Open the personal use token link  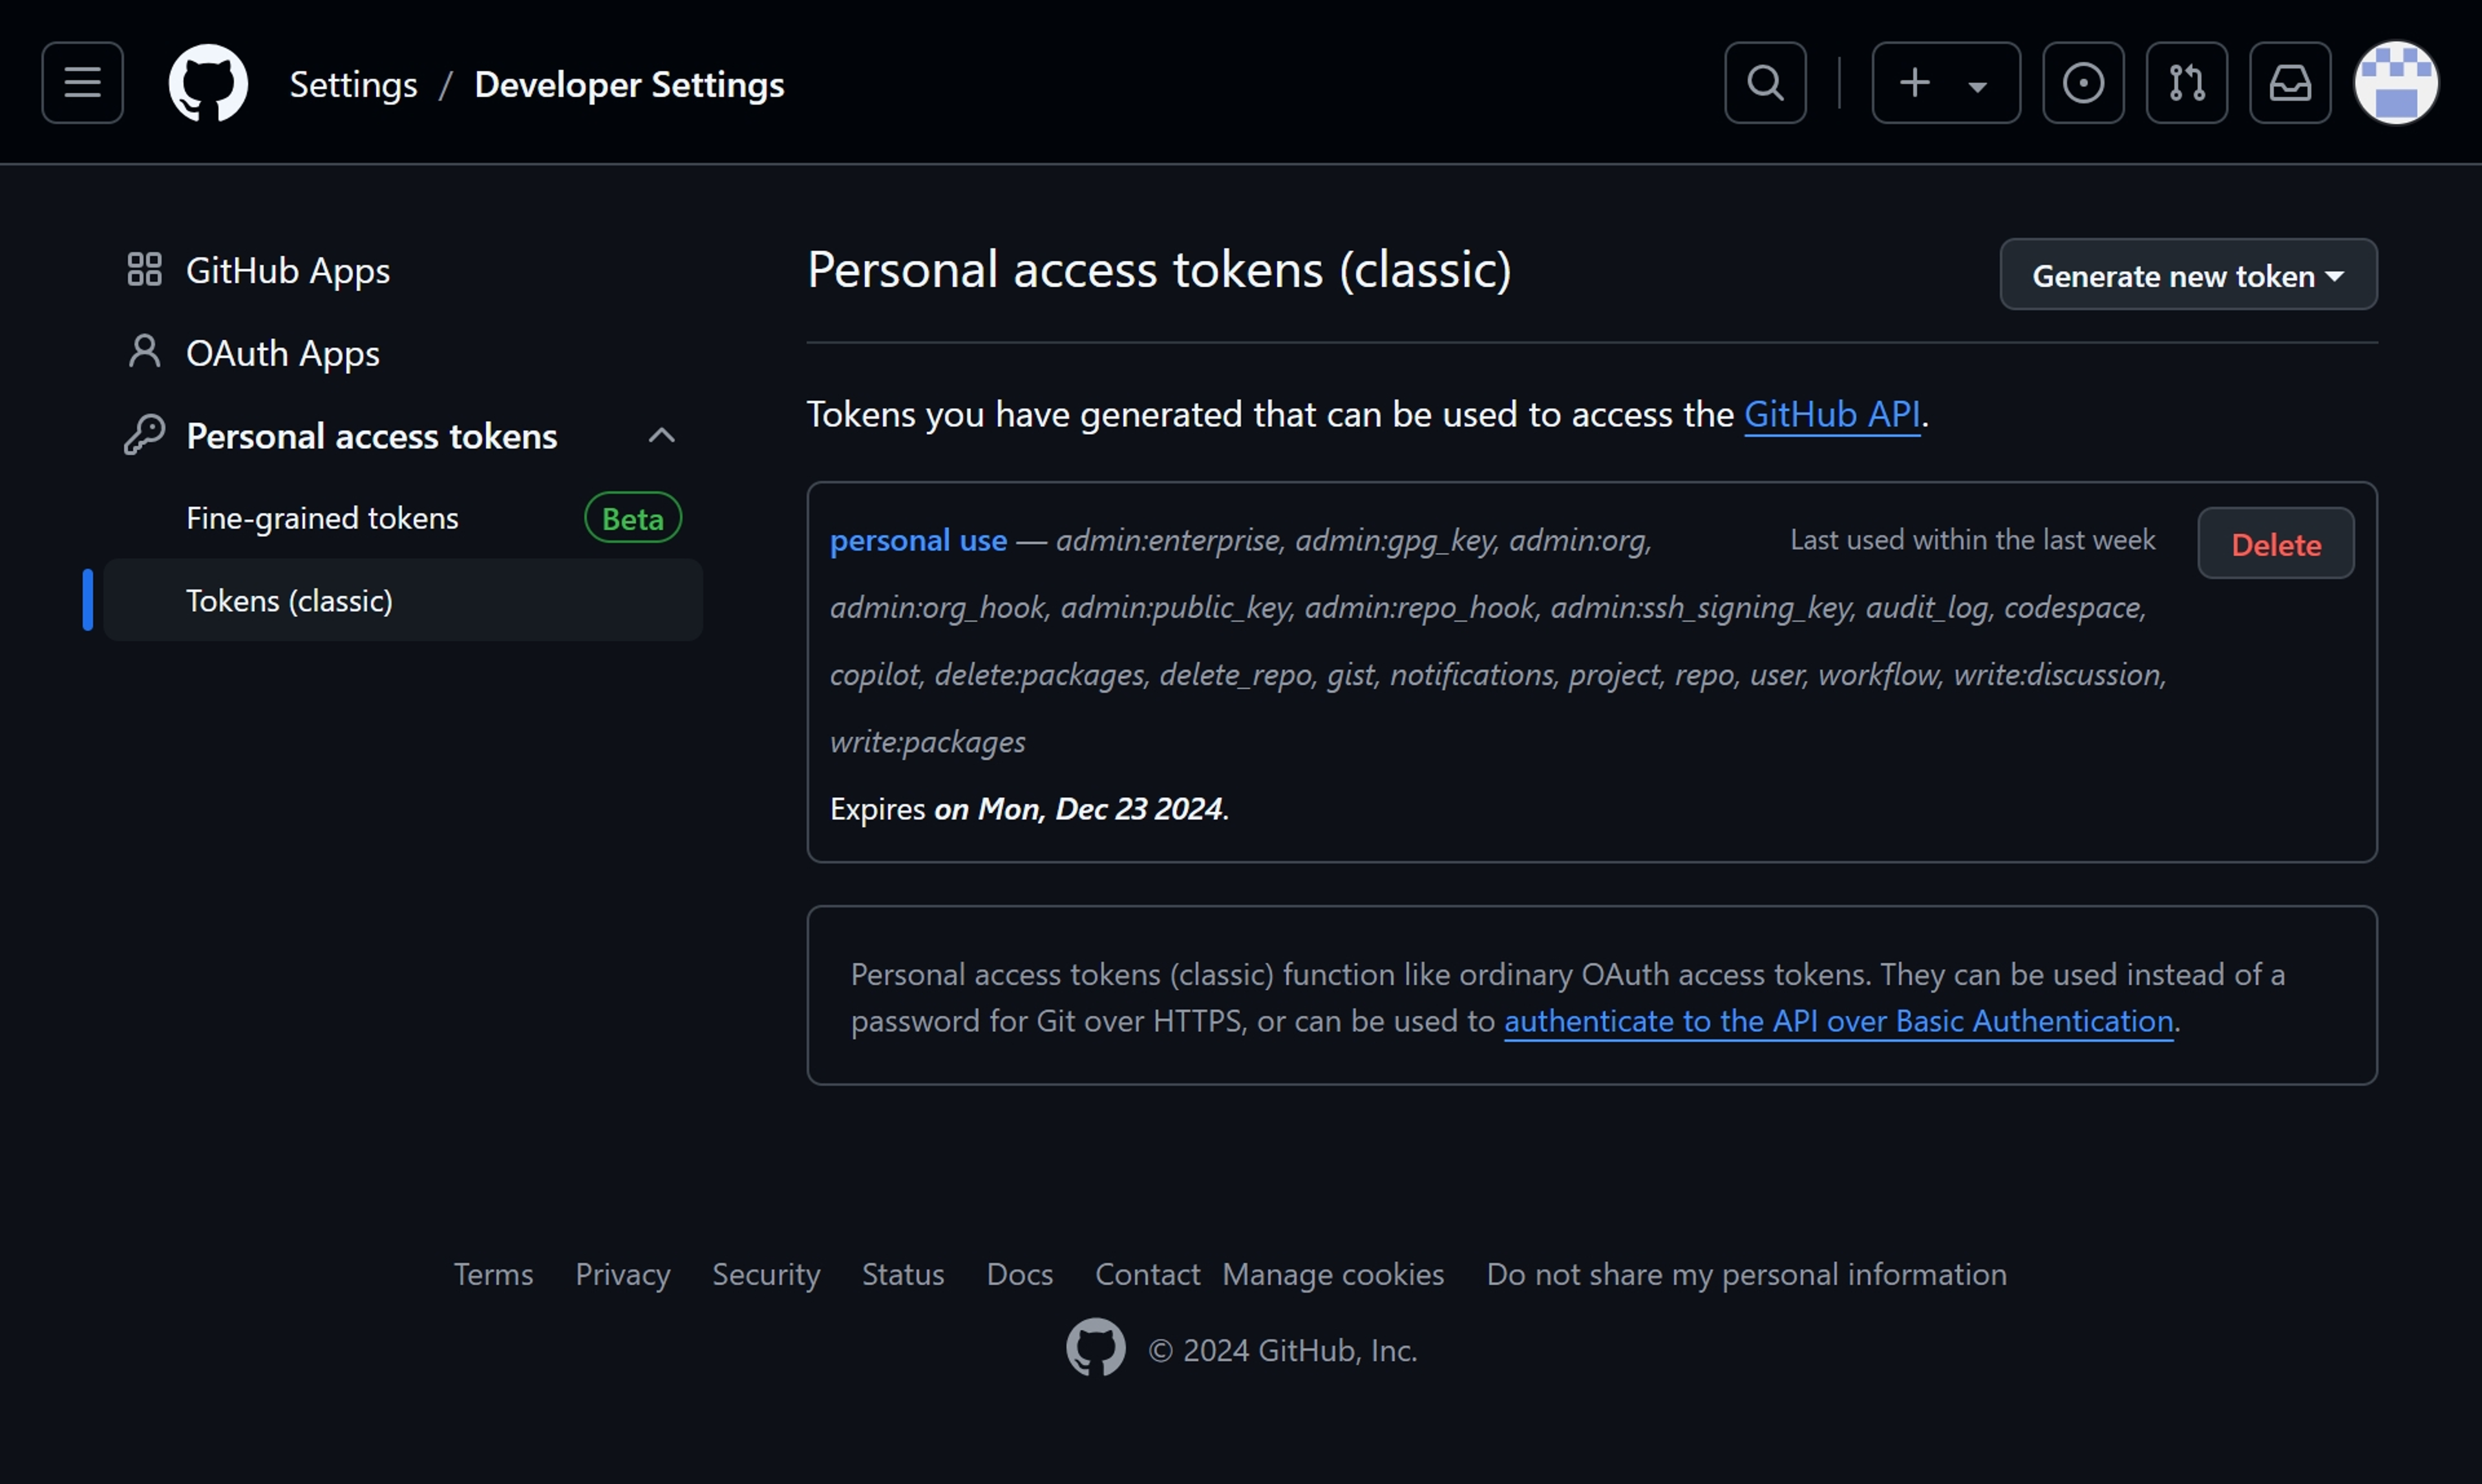pyautogui.click(x=918, y=541)
